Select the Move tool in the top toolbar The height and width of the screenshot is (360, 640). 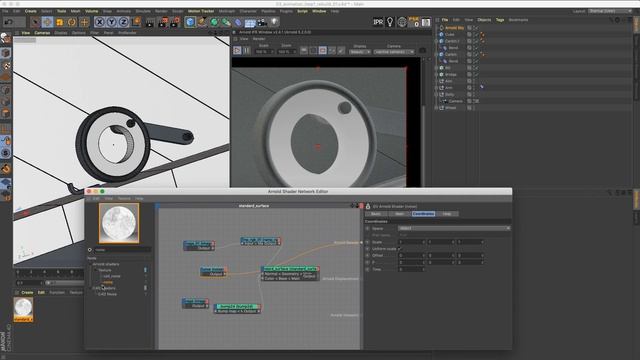[x=47, y=22]
